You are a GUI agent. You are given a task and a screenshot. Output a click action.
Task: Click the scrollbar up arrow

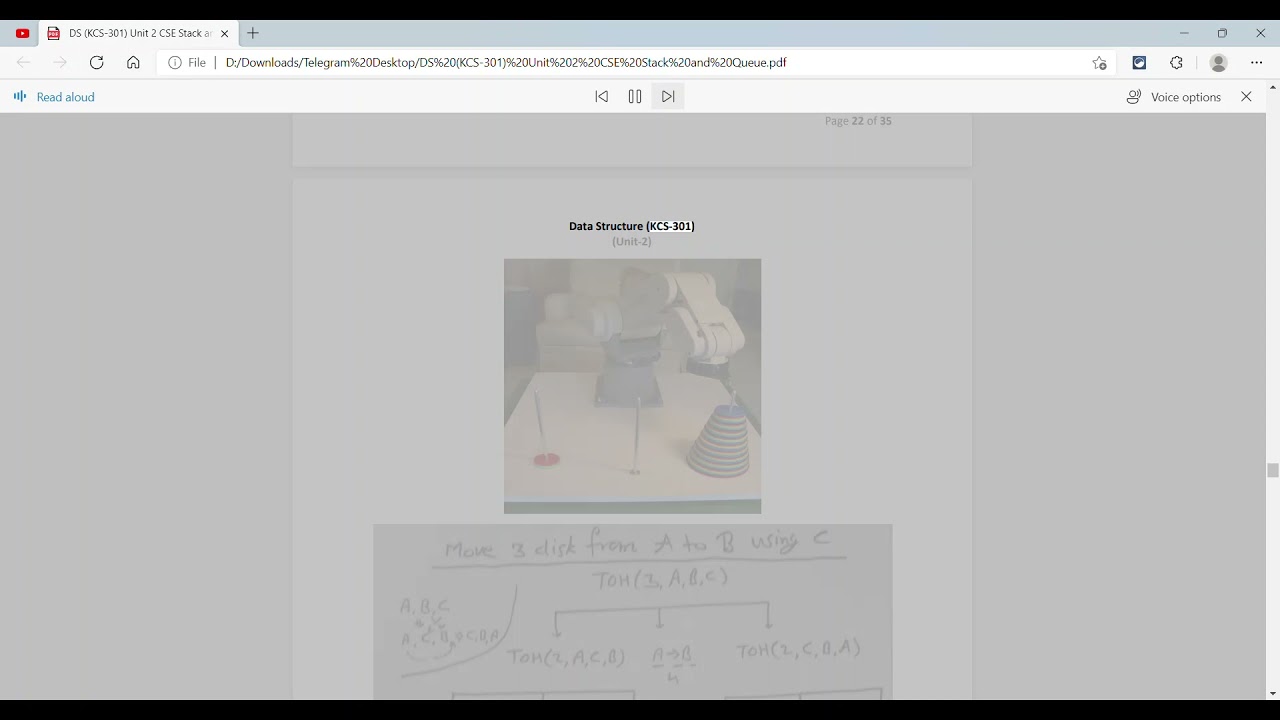tap(1273, 88)
